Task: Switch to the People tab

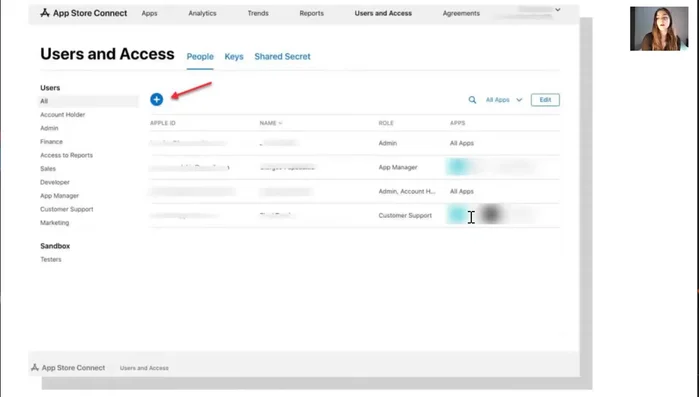Action: pyautogui.click(x=200, y=57)
